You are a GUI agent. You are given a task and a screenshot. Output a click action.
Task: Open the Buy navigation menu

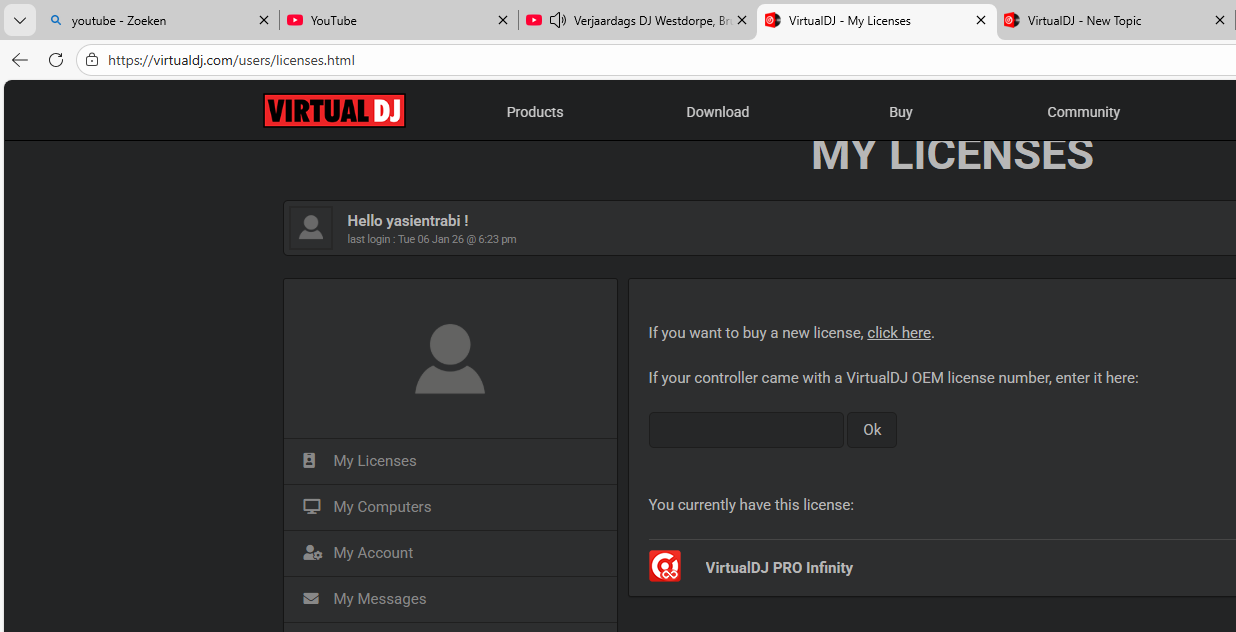coord(900,112)
